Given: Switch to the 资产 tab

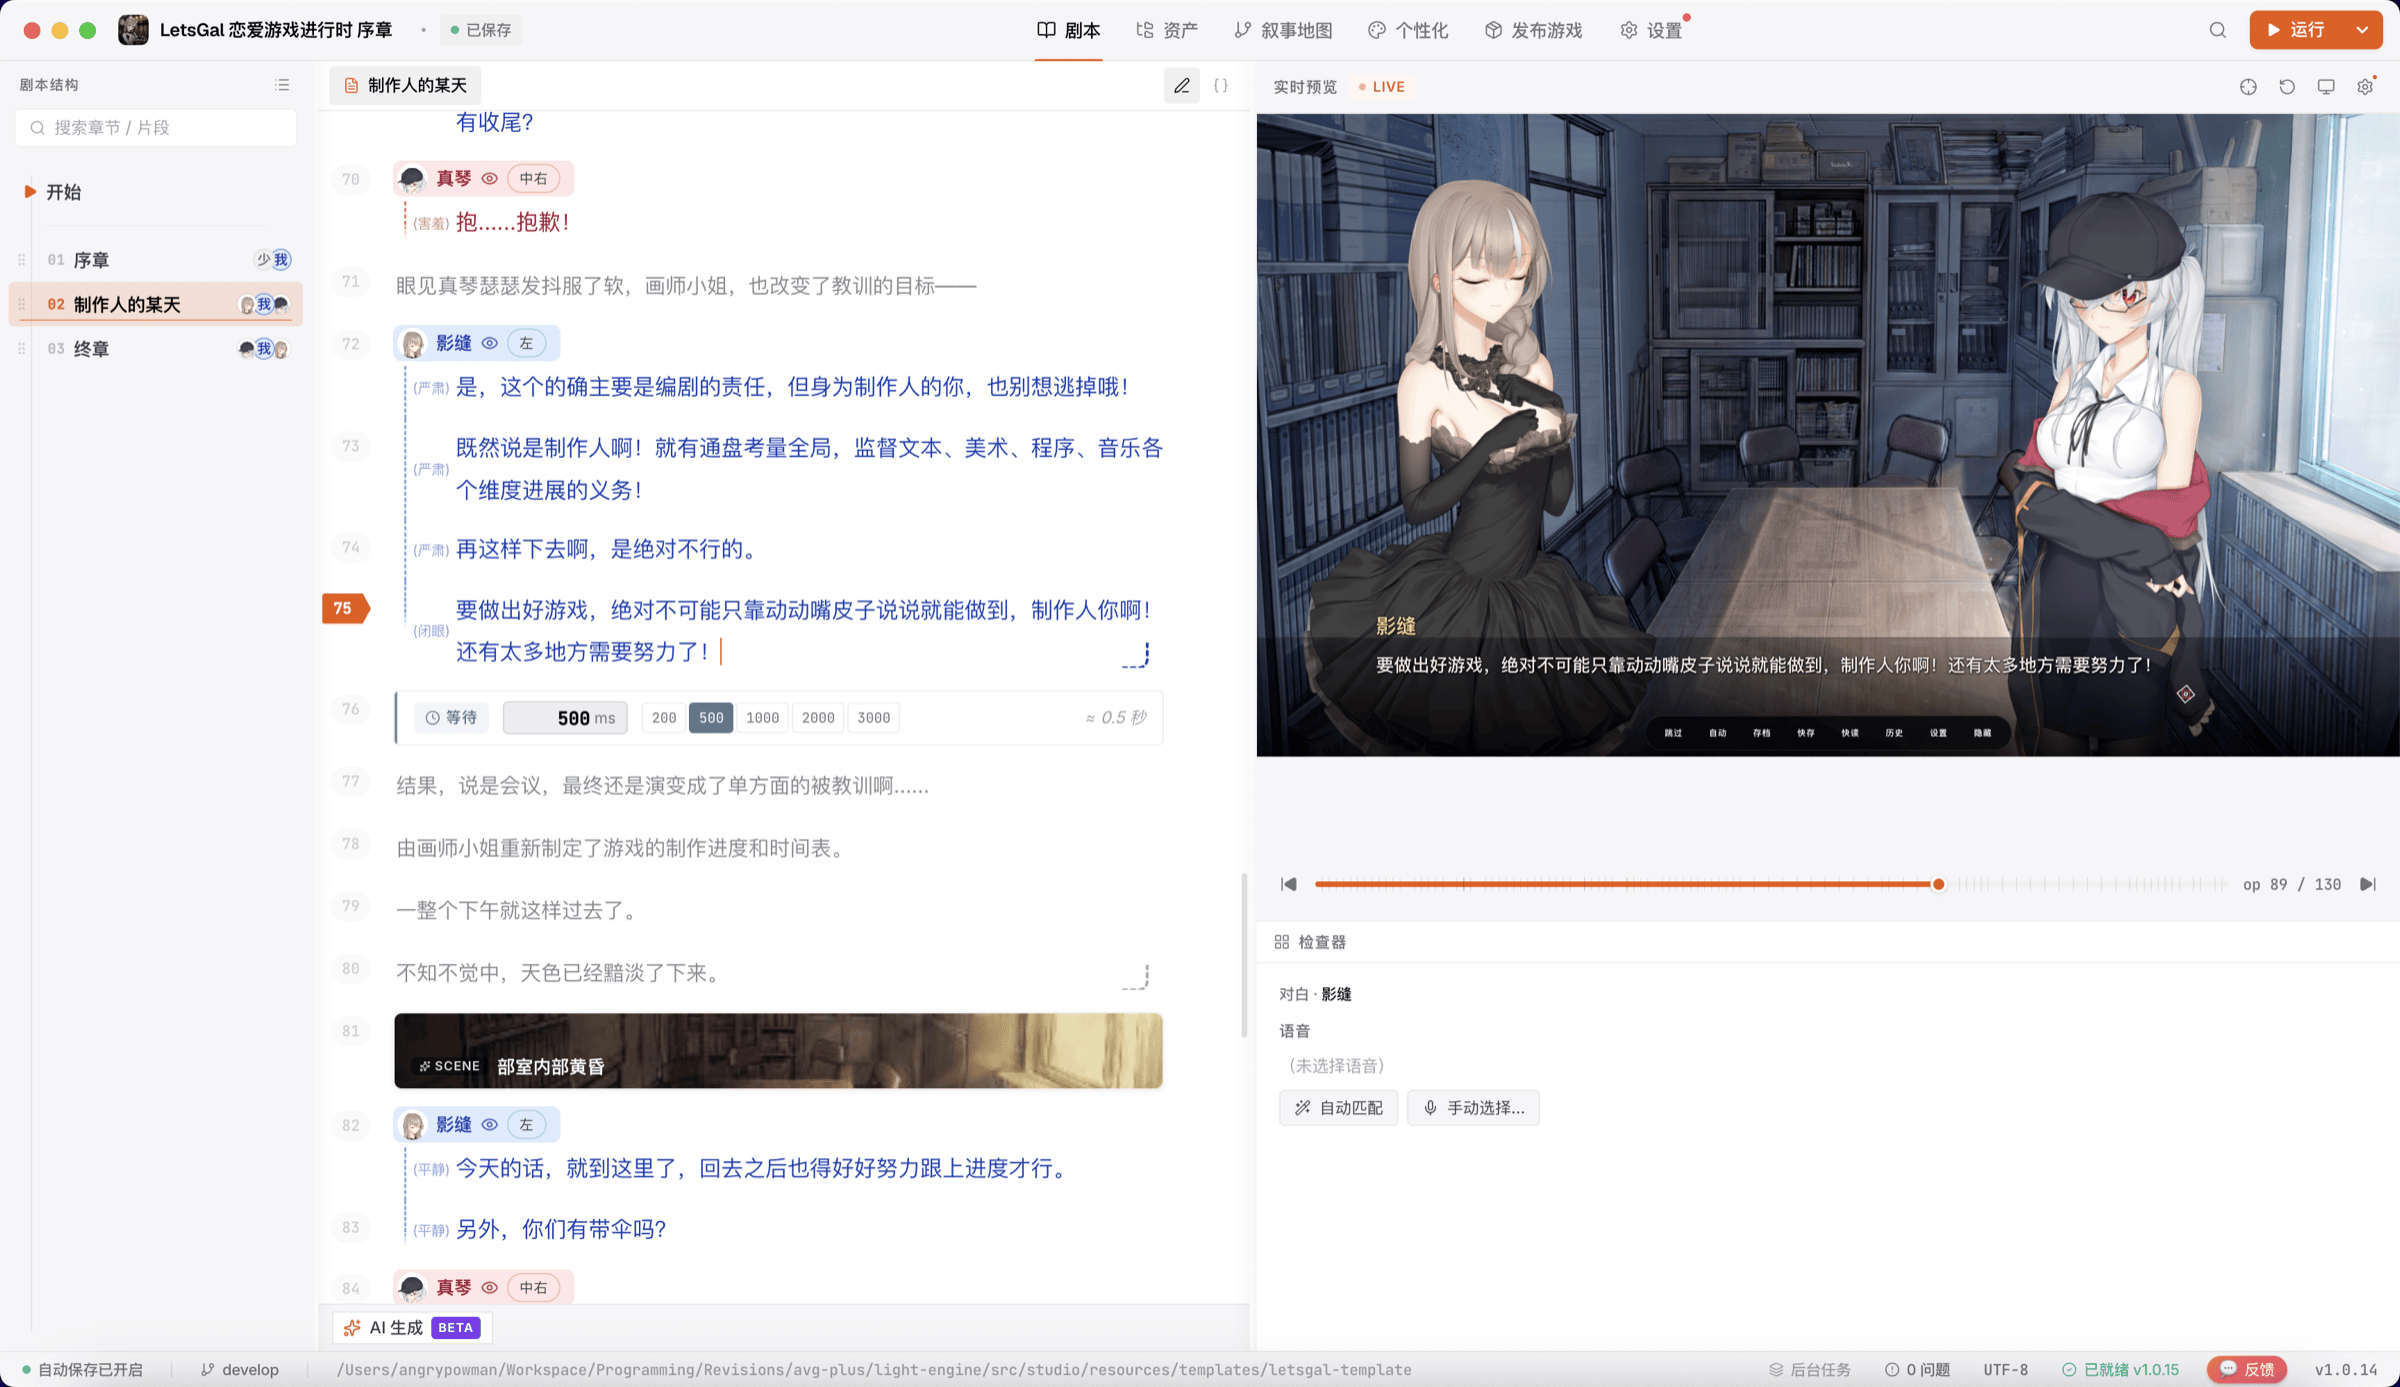Looking at the screenshot, I should [x=1167, y=30].
